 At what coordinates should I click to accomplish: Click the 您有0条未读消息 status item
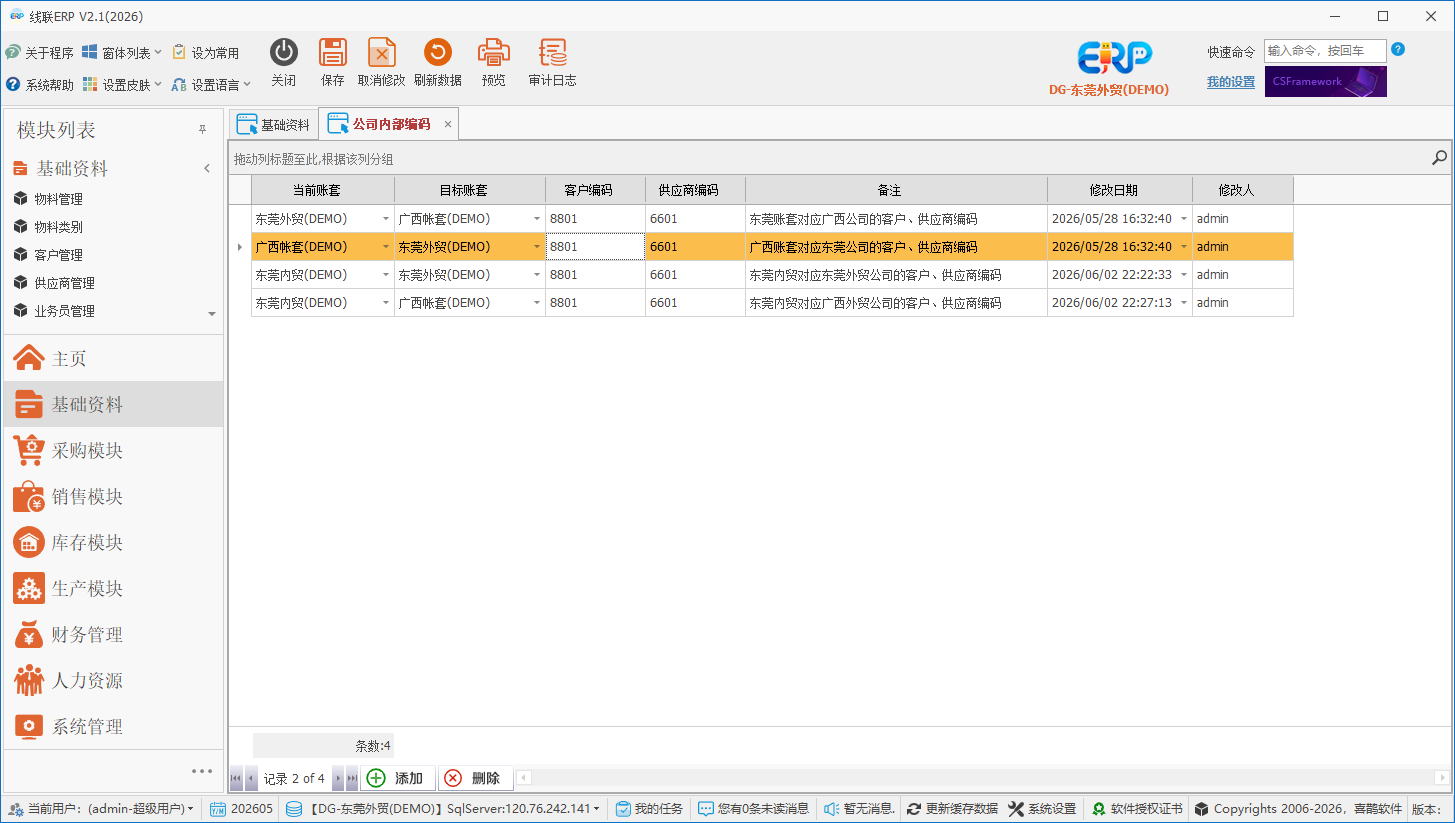coord(753,809)
